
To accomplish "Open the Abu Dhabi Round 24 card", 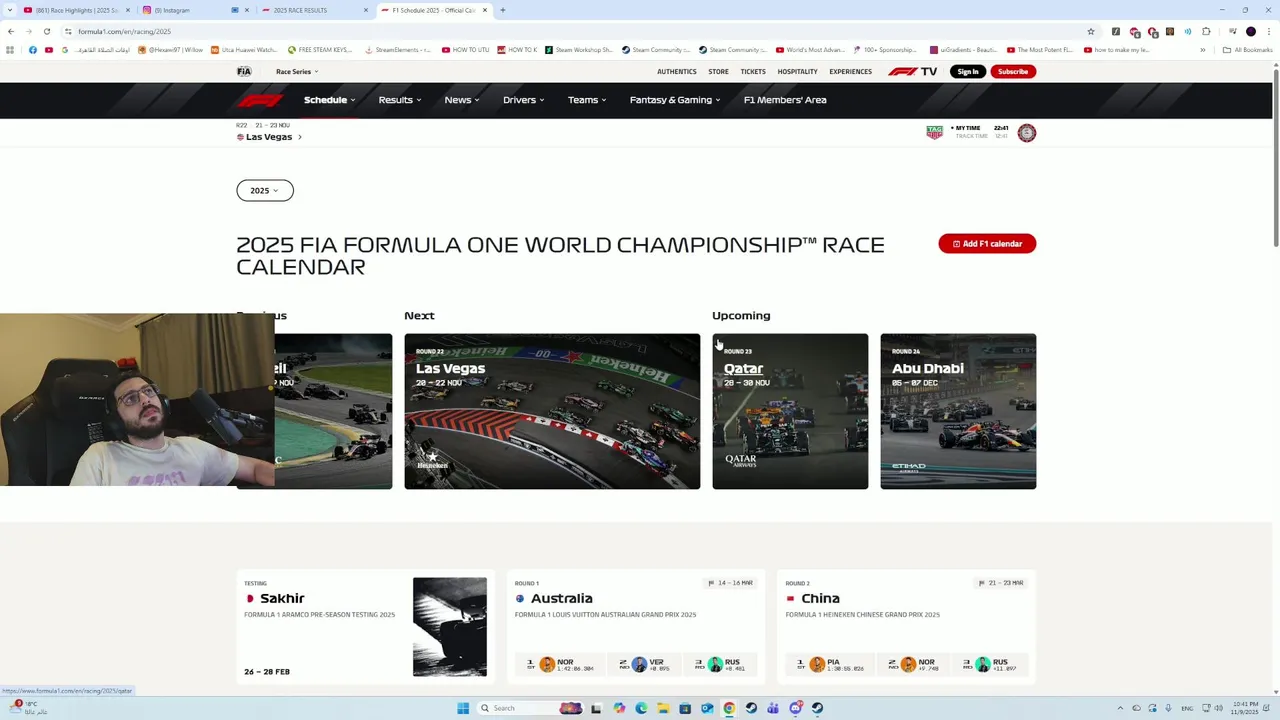I will pyautogui.click(x=958, y=411).
